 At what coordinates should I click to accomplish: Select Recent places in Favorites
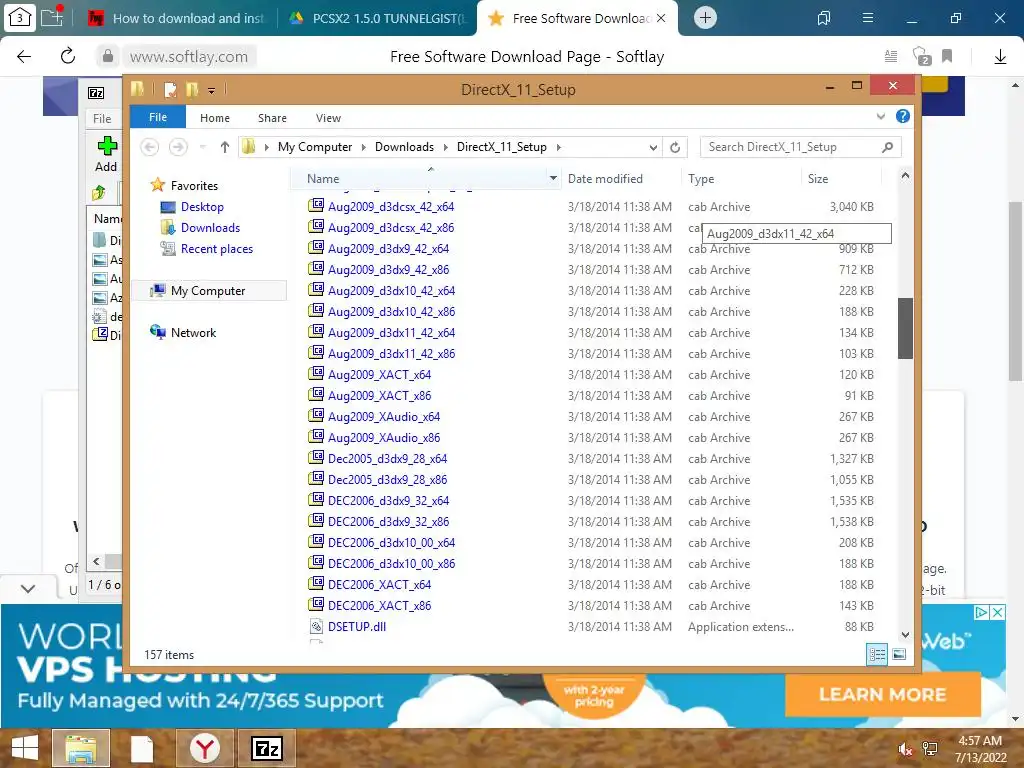coord(216,249)
